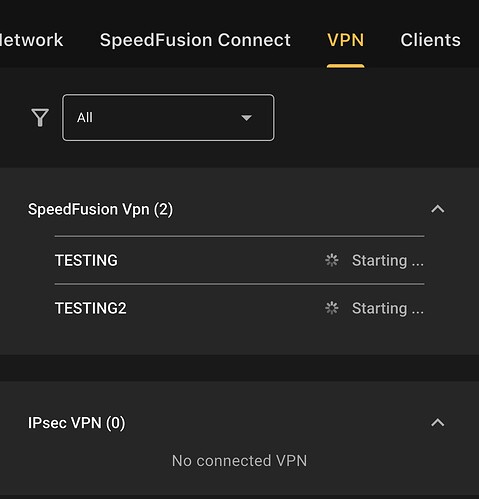Open the Clients tab
The width and height of the screenshot is (479, 499).
point(431,40)
